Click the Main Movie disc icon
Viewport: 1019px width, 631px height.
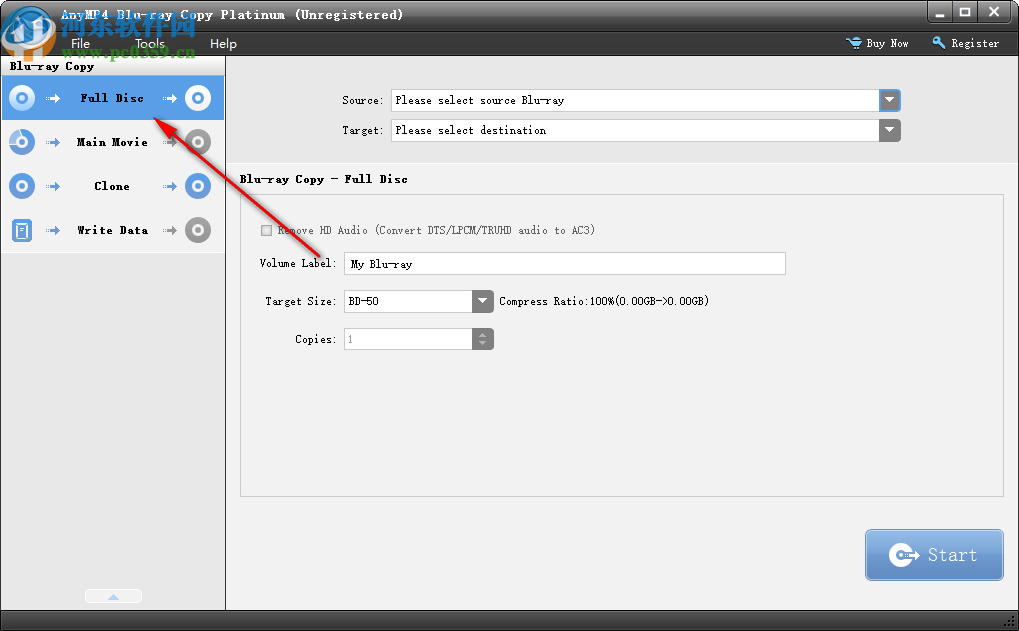(x=21, y=141)
